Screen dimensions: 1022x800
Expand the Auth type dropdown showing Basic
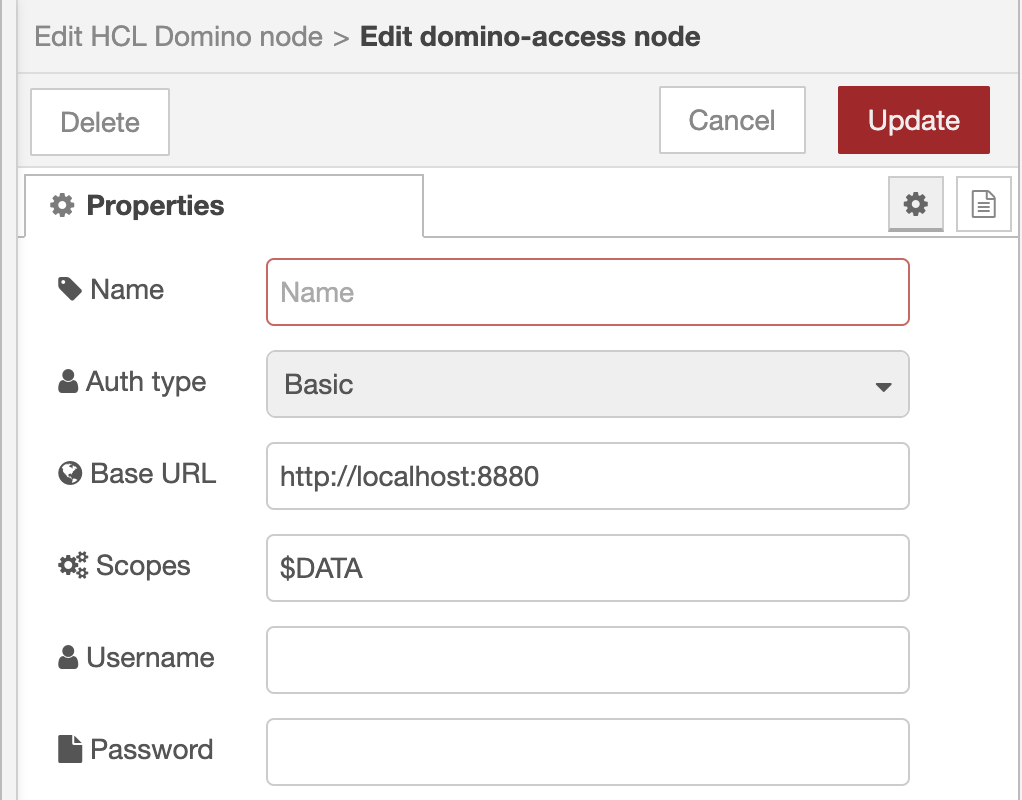coord(587,384)
